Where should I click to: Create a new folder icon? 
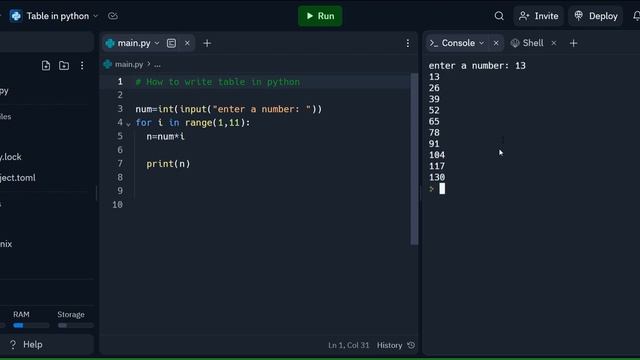(64, 65)
